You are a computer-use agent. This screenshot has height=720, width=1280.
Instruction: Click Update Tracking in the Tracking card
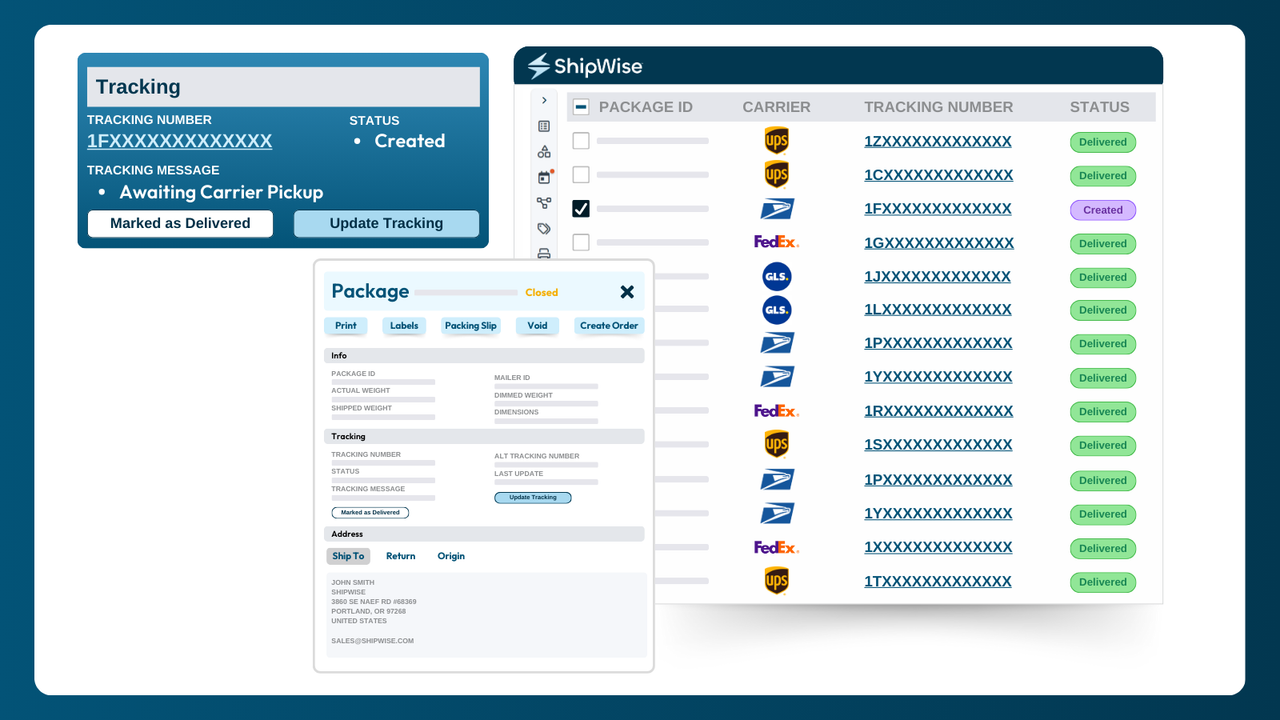point(386,223)
